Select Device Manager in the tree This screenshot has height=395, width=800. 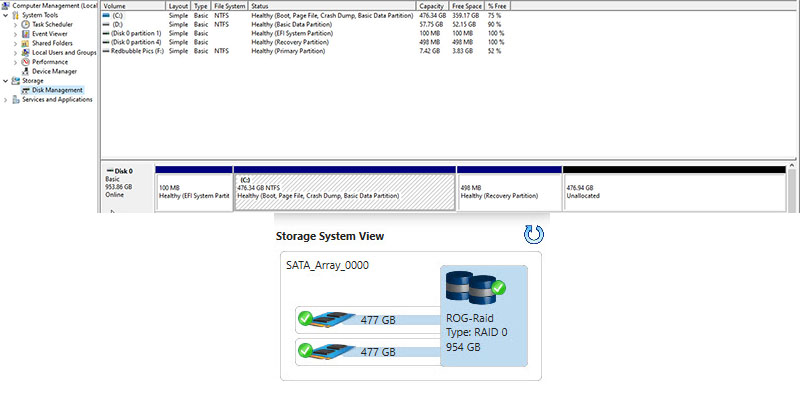tap(55, 71)
